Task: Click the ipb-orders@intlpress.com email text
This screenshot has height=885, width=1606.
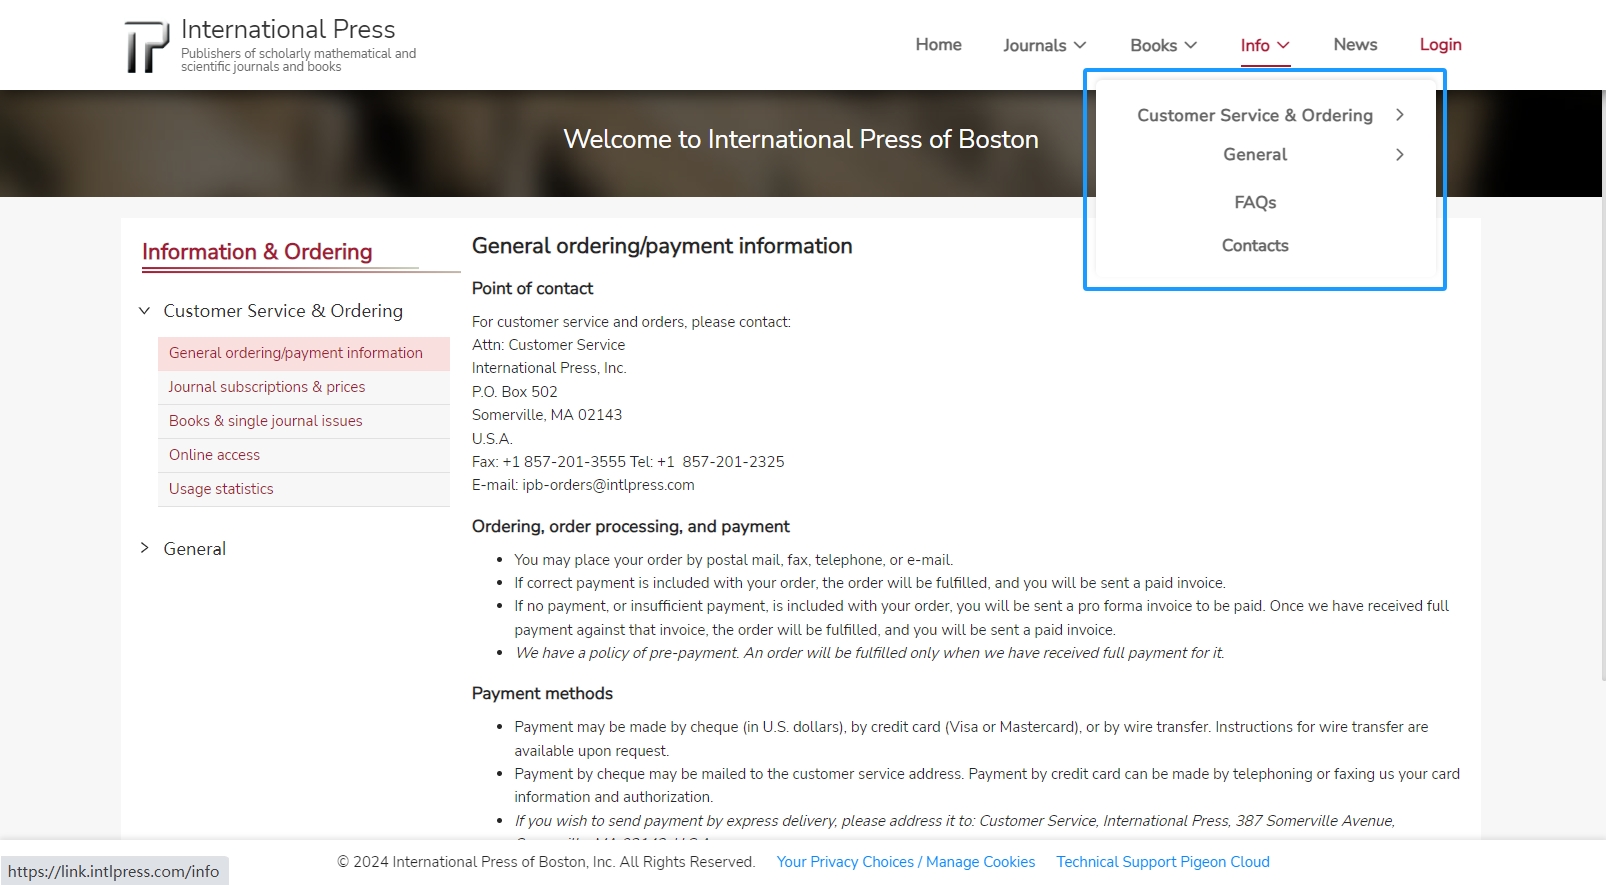Action: coord(608,485)
